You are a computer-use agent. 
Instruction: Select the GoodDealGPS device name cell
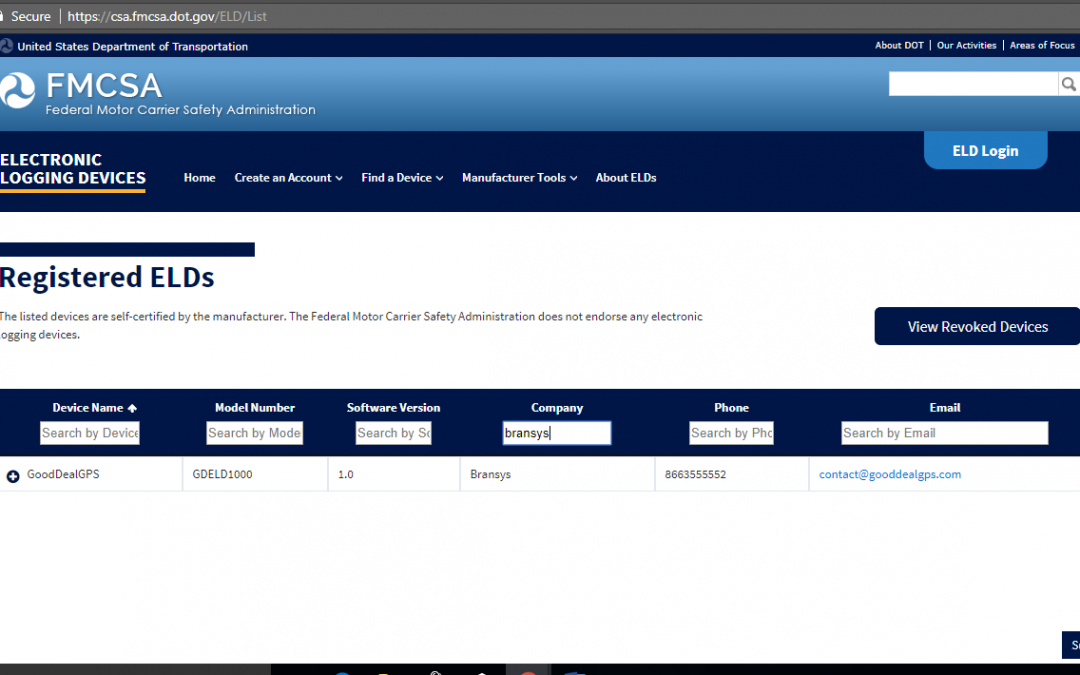coord(63,474)
